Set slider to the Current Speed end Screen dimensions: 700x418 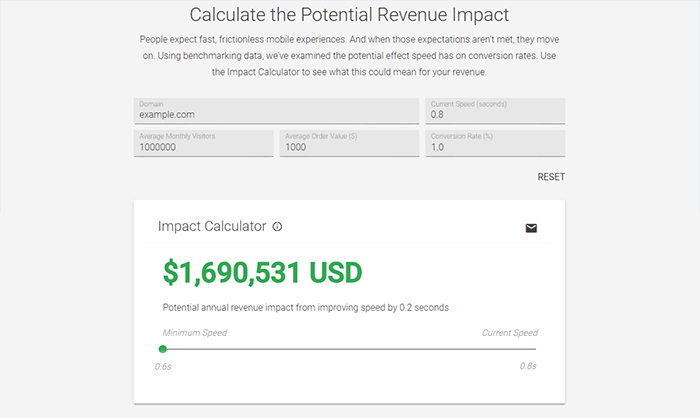(x=535, y=349)
